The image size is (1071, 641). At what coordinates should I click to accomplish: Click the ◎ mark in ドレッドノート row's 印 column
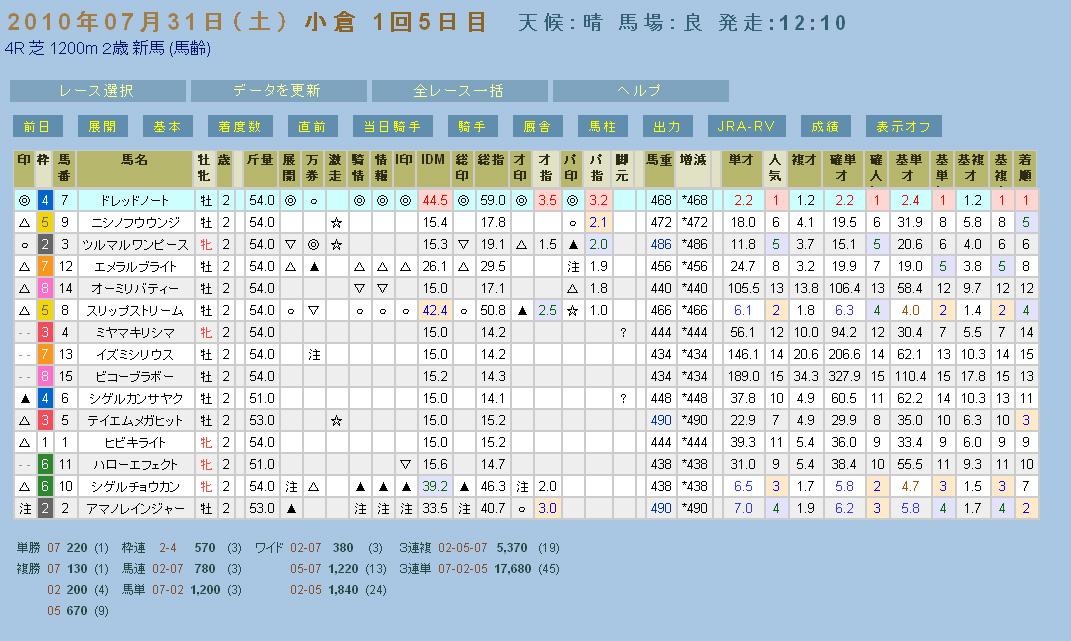pos(25,200)
